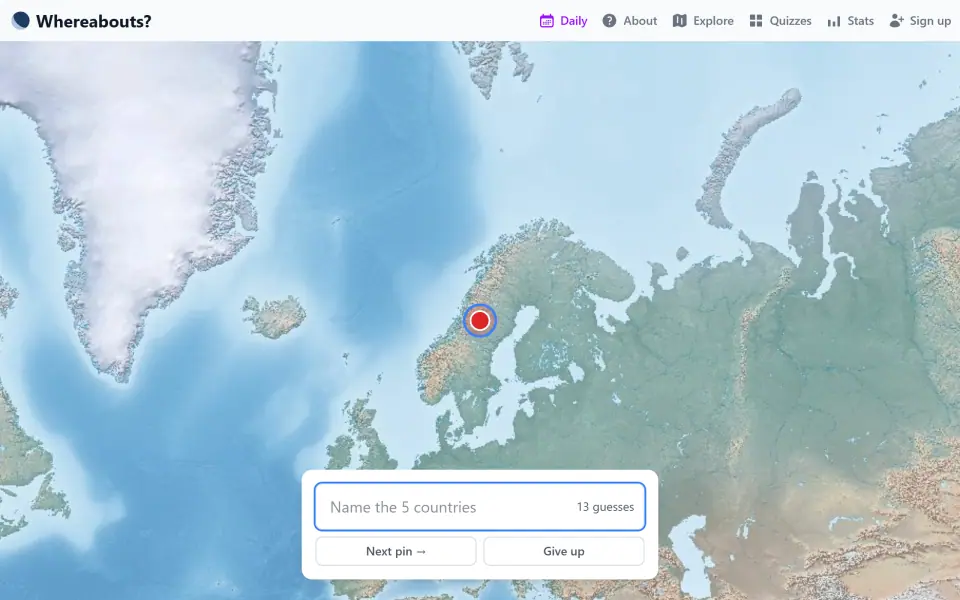
Task: Select the red pin on Scandinavia
Action: click(x=480, y=320)
